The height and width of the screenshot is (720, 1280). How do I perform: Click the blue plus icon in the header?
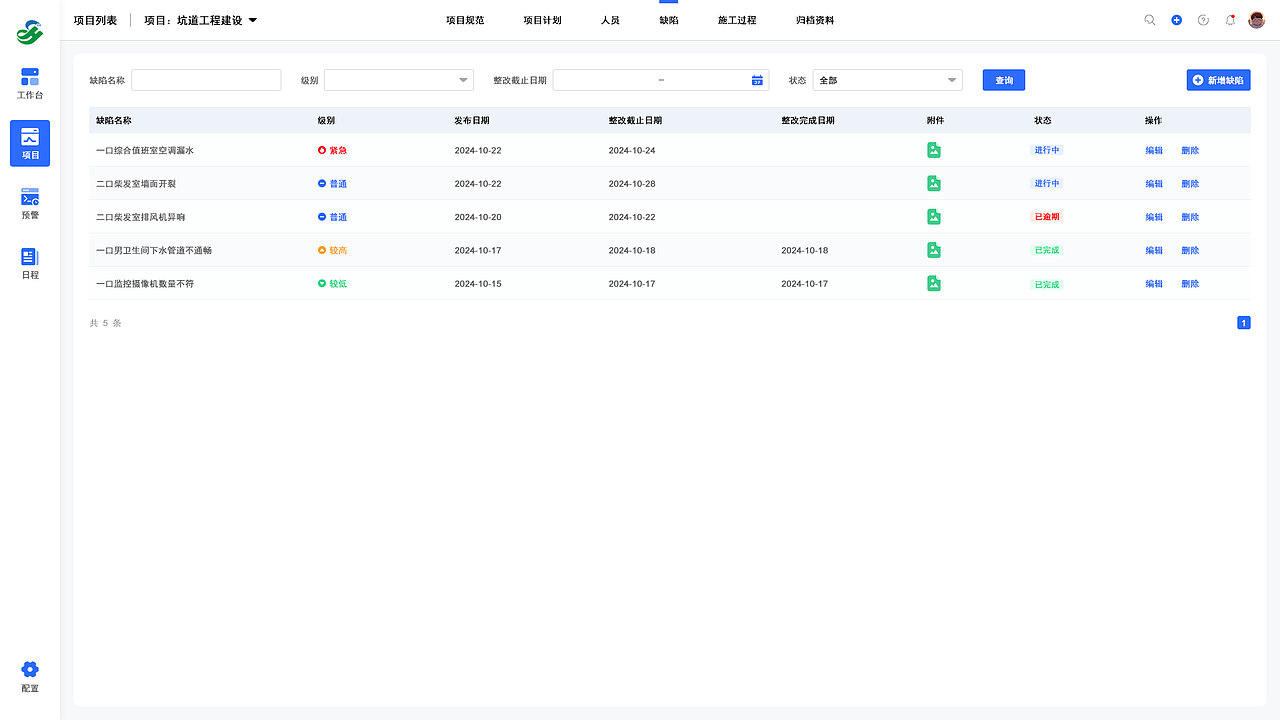coord(1176,19)
